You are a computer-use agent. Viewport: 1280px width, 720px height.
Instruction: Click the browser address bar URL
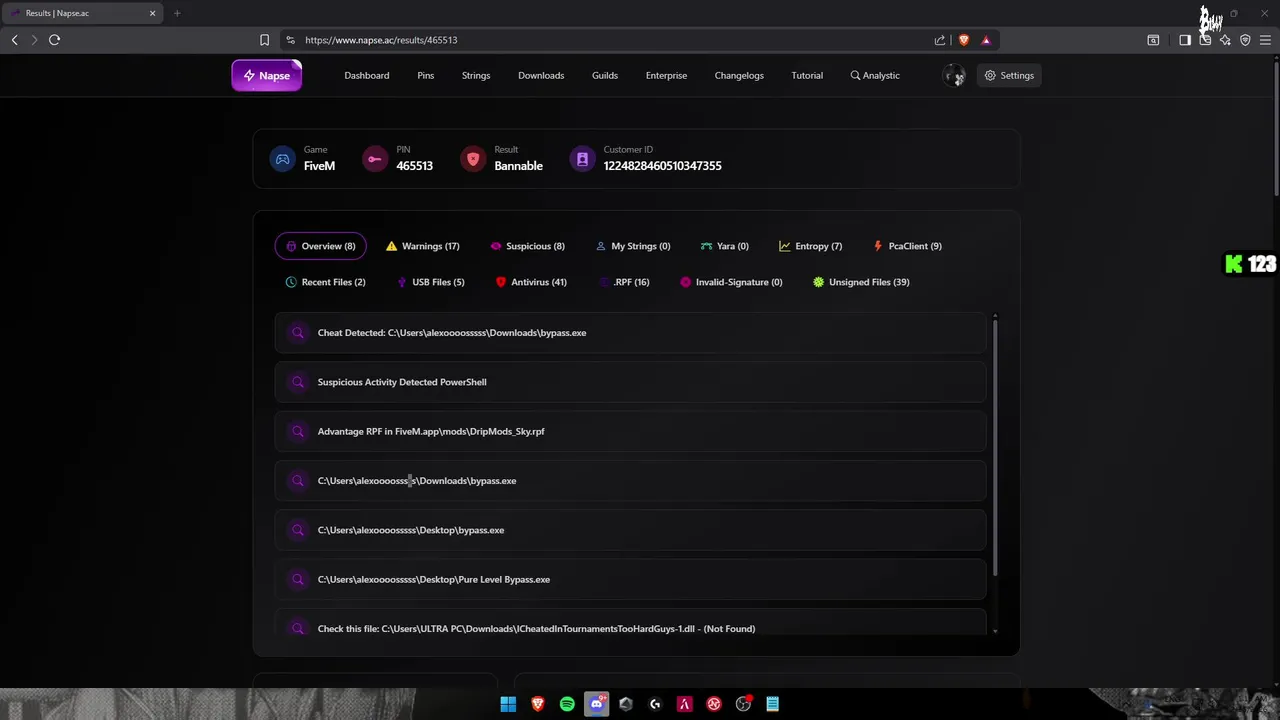[381, 40]
